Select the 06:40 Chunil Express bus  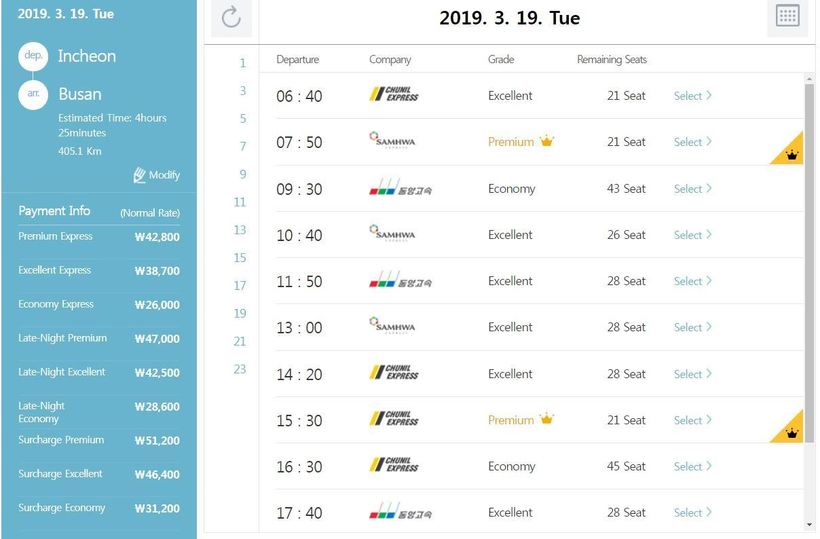[x=692, y=96]
